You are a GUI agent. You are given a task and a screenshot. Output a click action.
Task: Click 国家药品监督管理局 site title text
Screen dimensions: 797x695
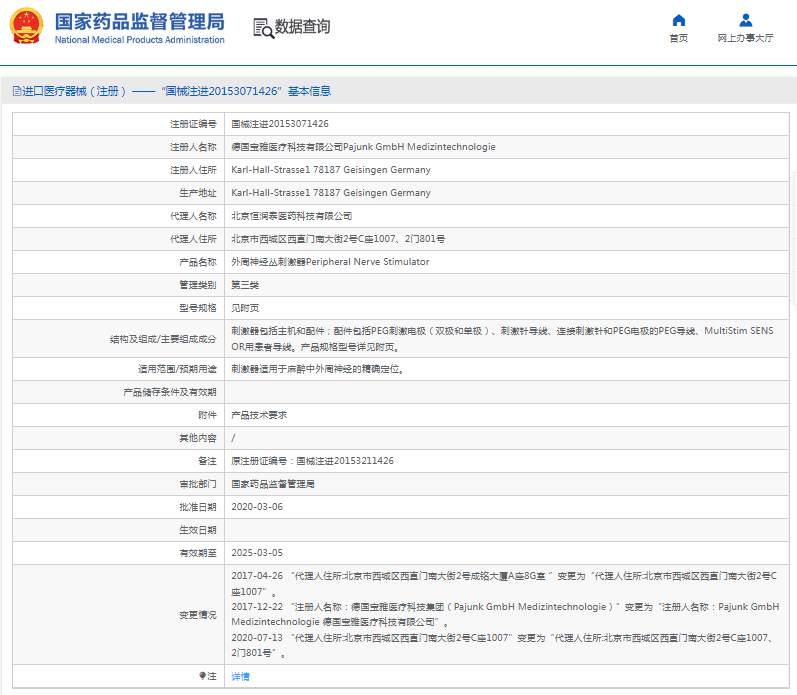click(x=139, y=21)
